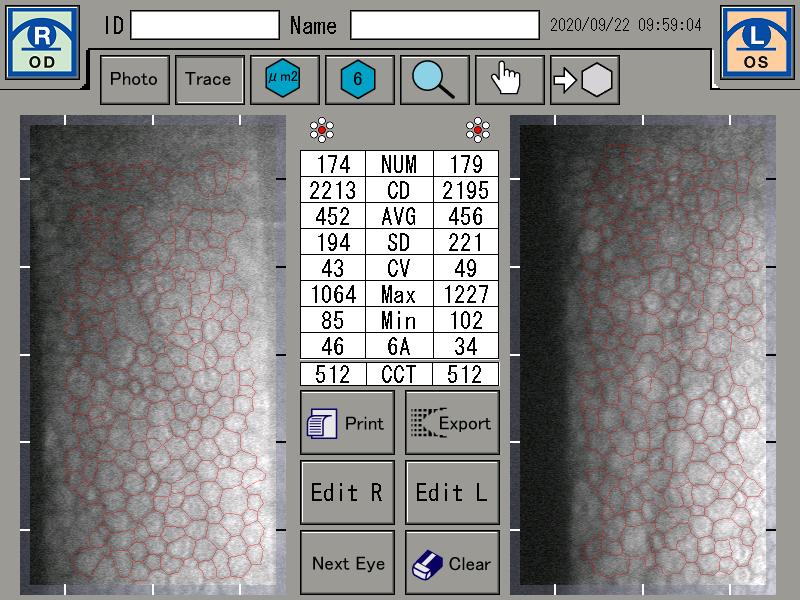
Task: Click the left eye CD value 2195
Action: tap(466, 190)
